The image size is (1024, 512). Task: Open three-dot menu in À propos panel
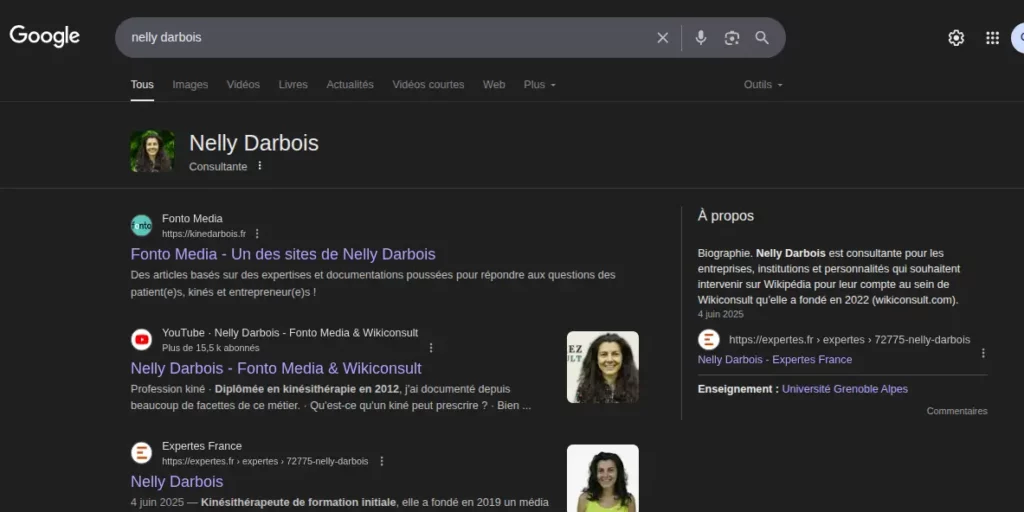click(983, 353)
